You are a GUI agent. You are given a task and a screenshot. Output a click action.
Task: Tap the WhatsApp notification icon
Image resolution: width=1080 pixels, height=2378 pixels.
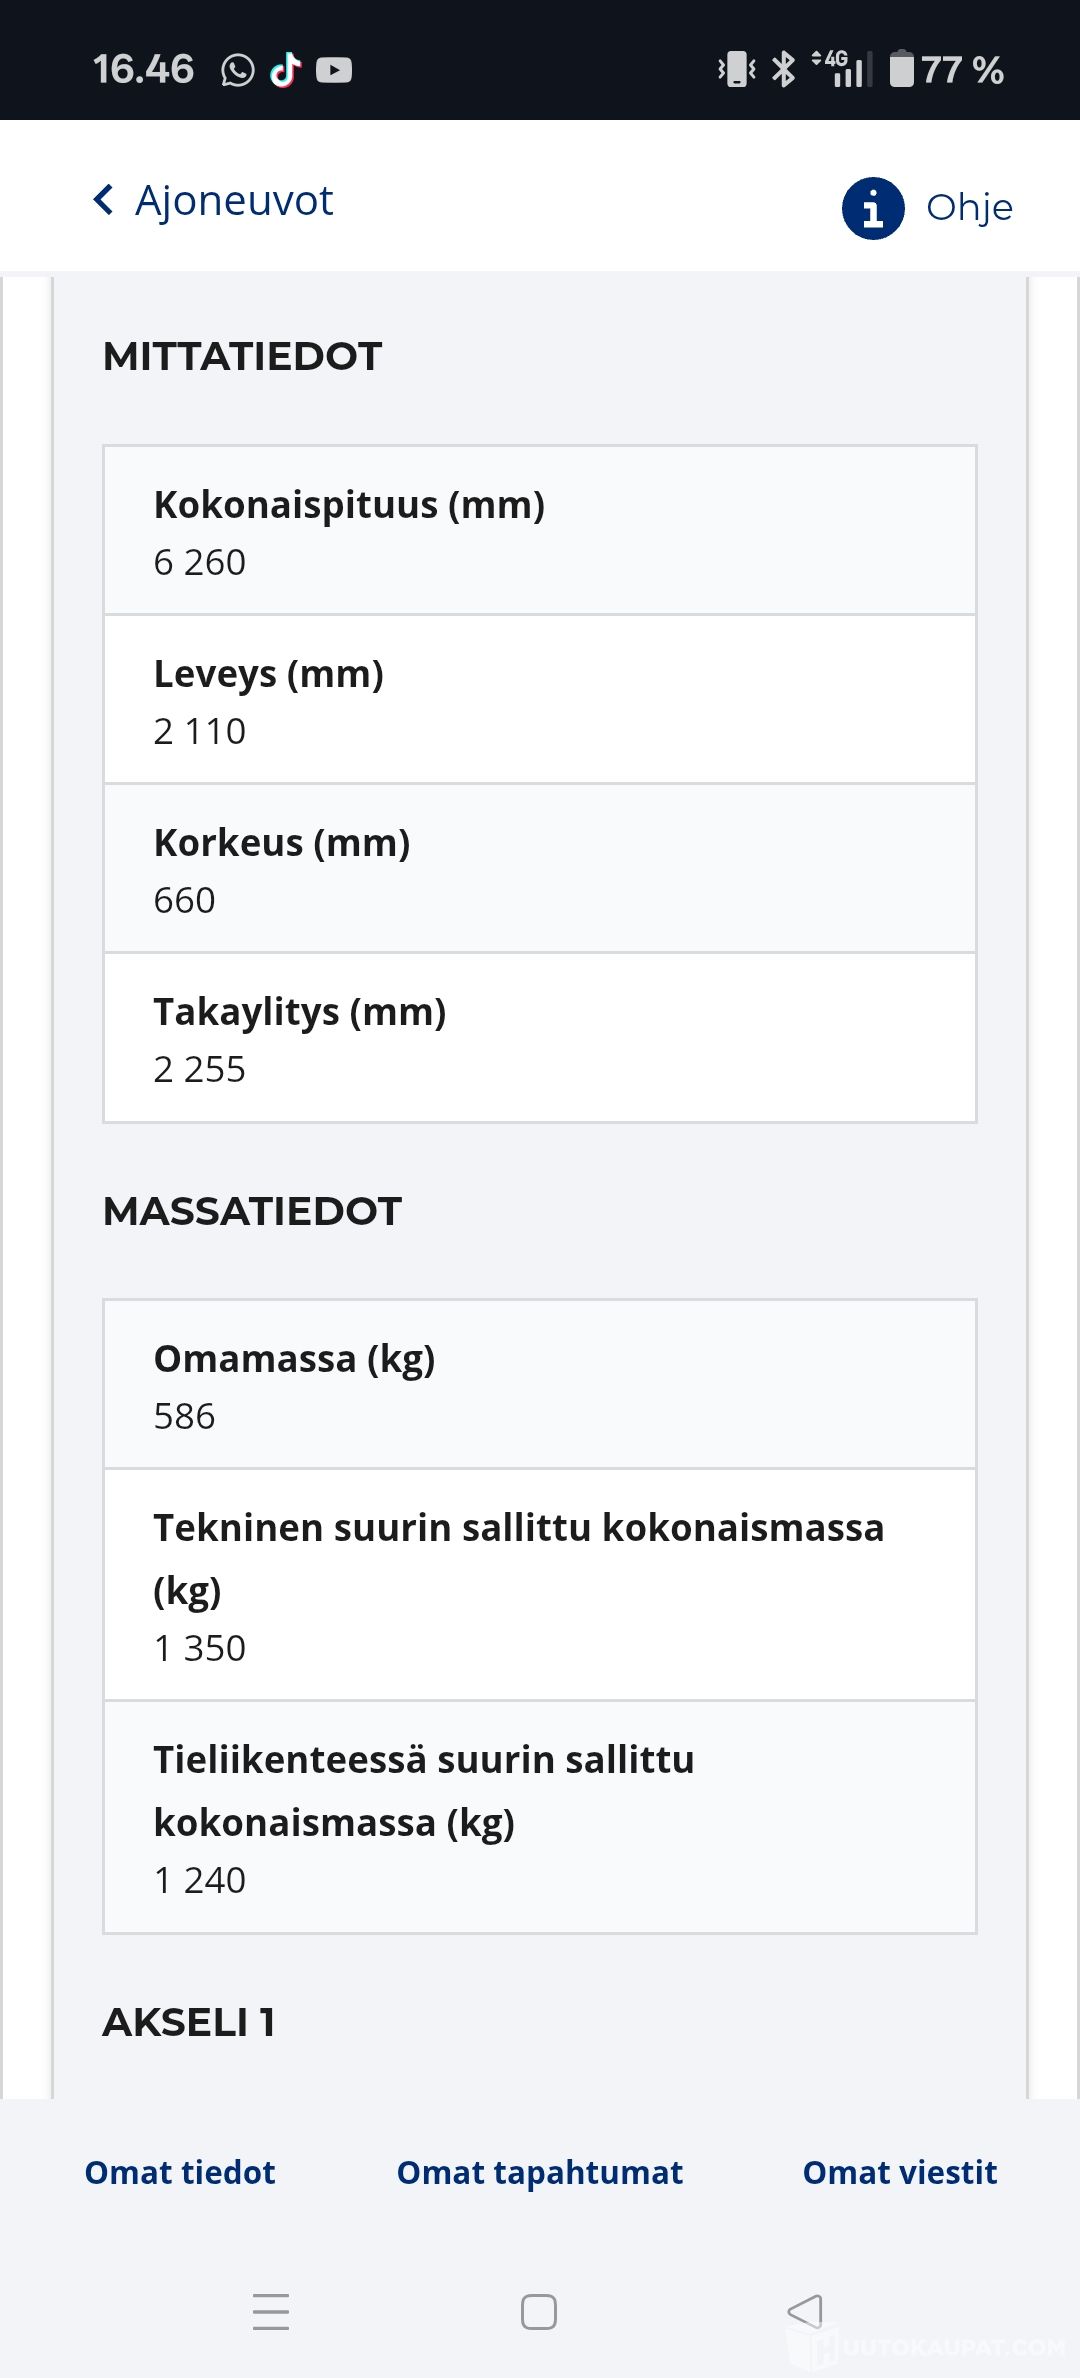[x=237, y=70]
